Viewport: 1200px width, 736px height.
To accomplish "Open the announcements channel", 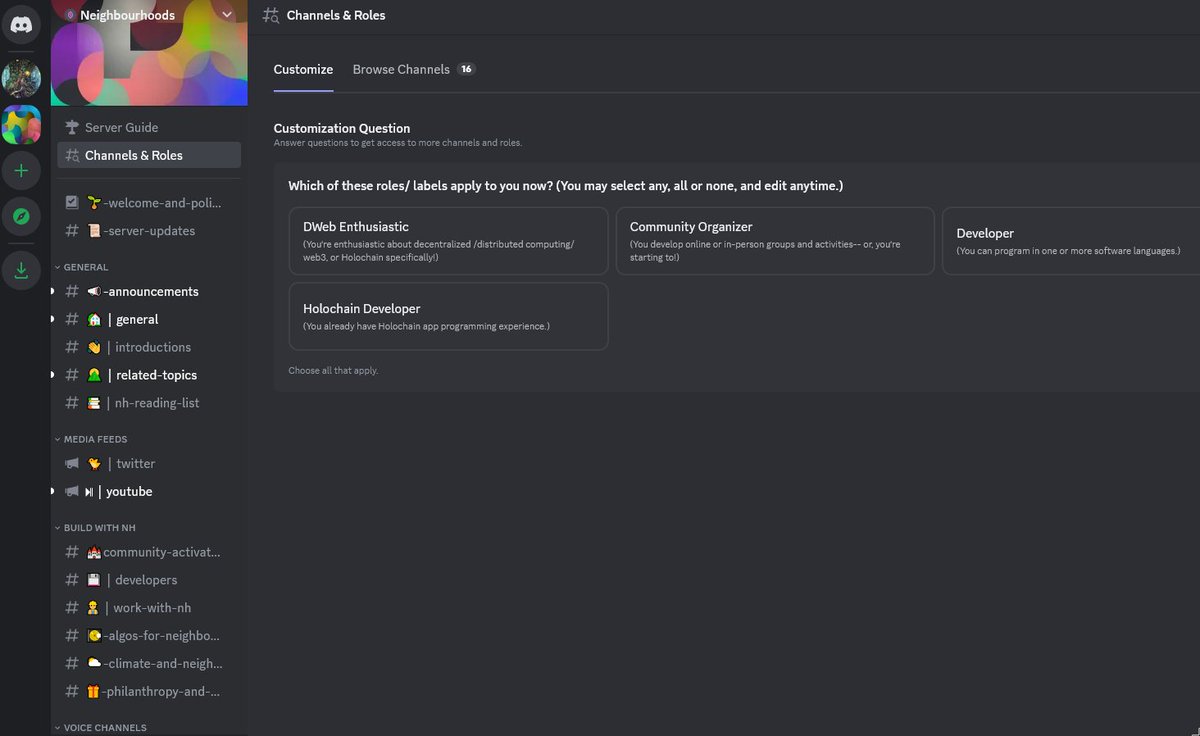I will pos(149,291).
